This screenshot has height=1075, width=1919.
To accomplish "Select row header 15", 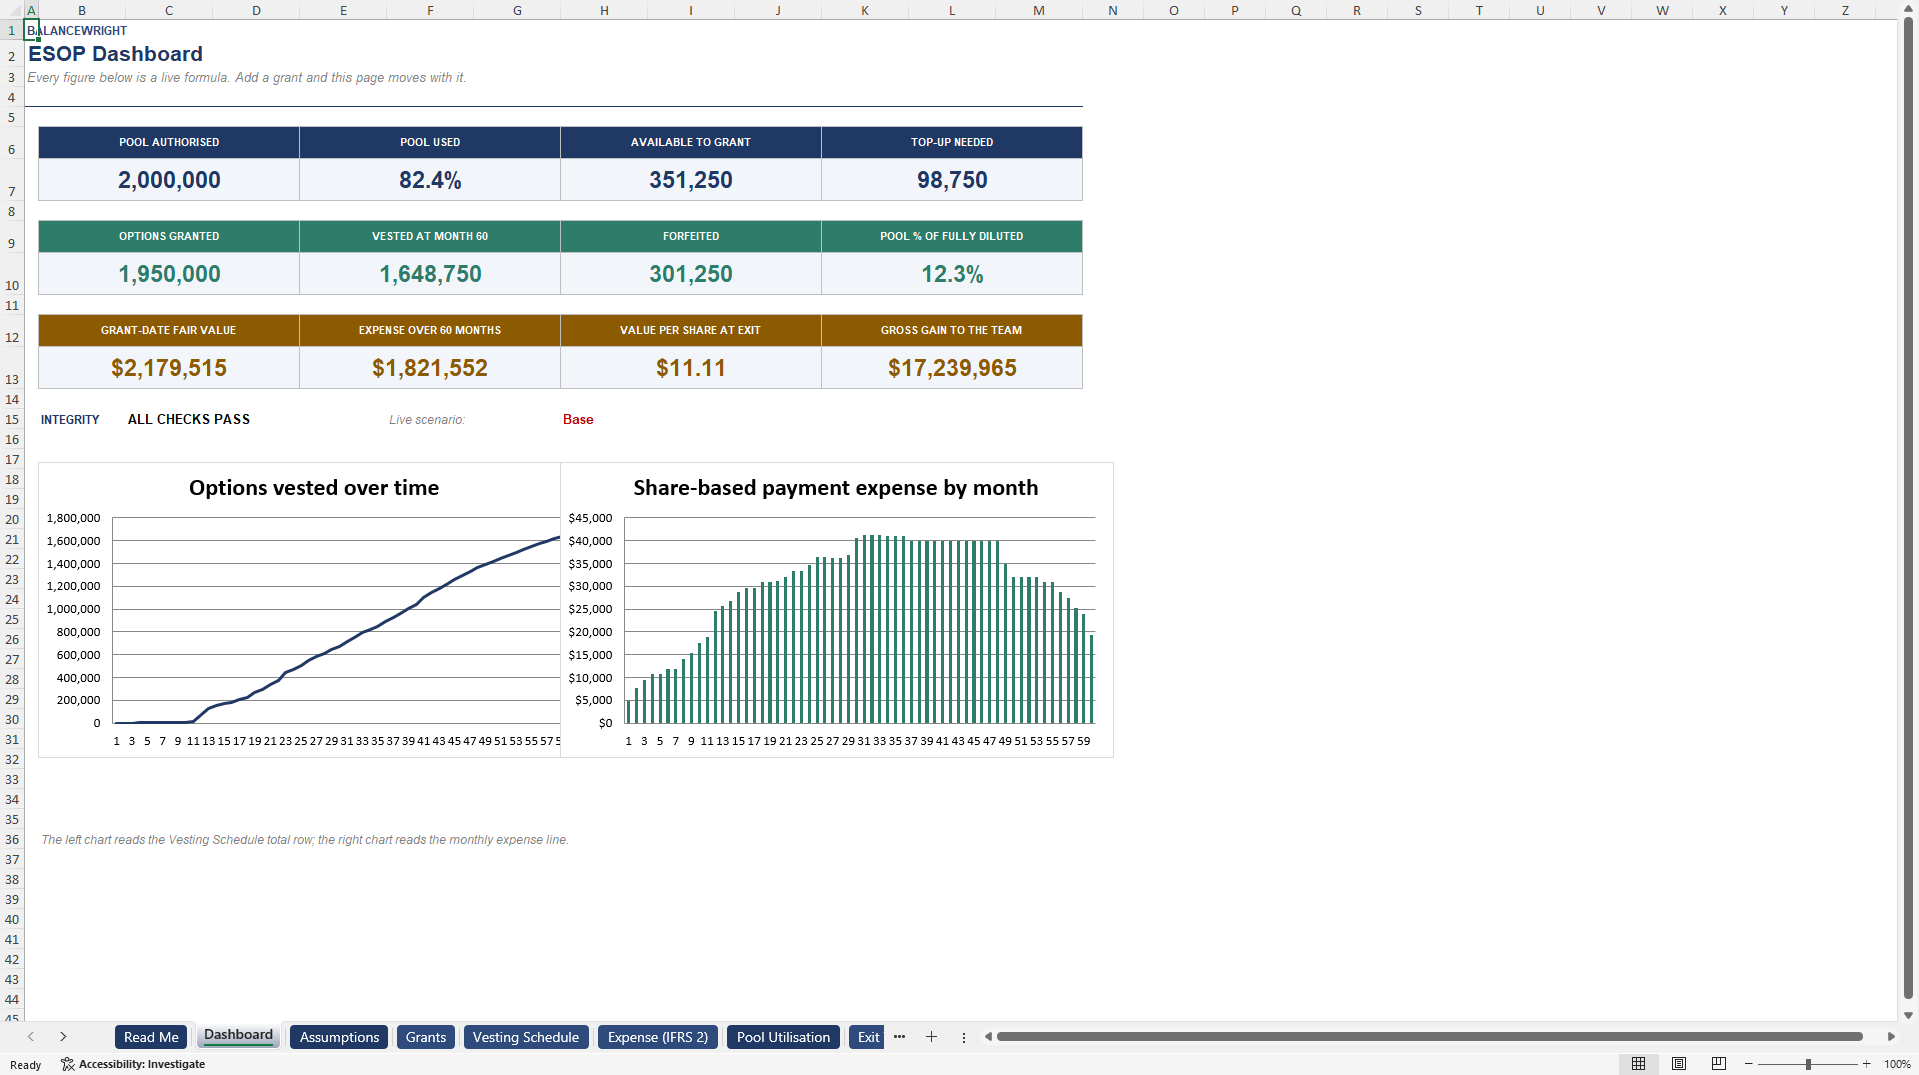I will (12, 420).
